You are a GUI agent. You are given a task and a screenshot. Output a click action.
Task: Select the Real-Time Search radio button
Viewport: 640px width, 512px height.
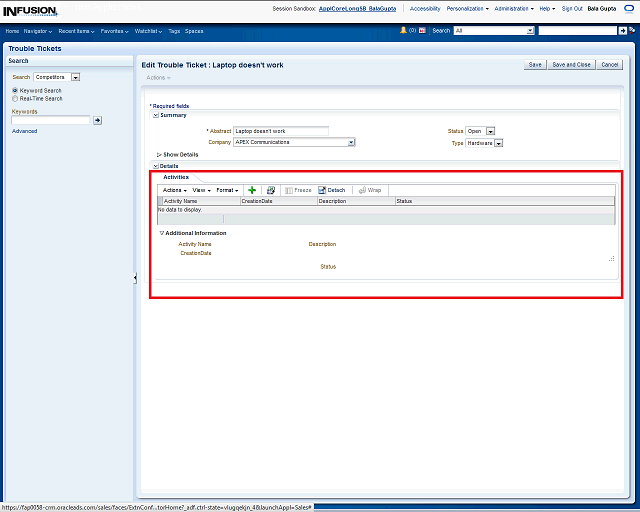tap(15, 99)
